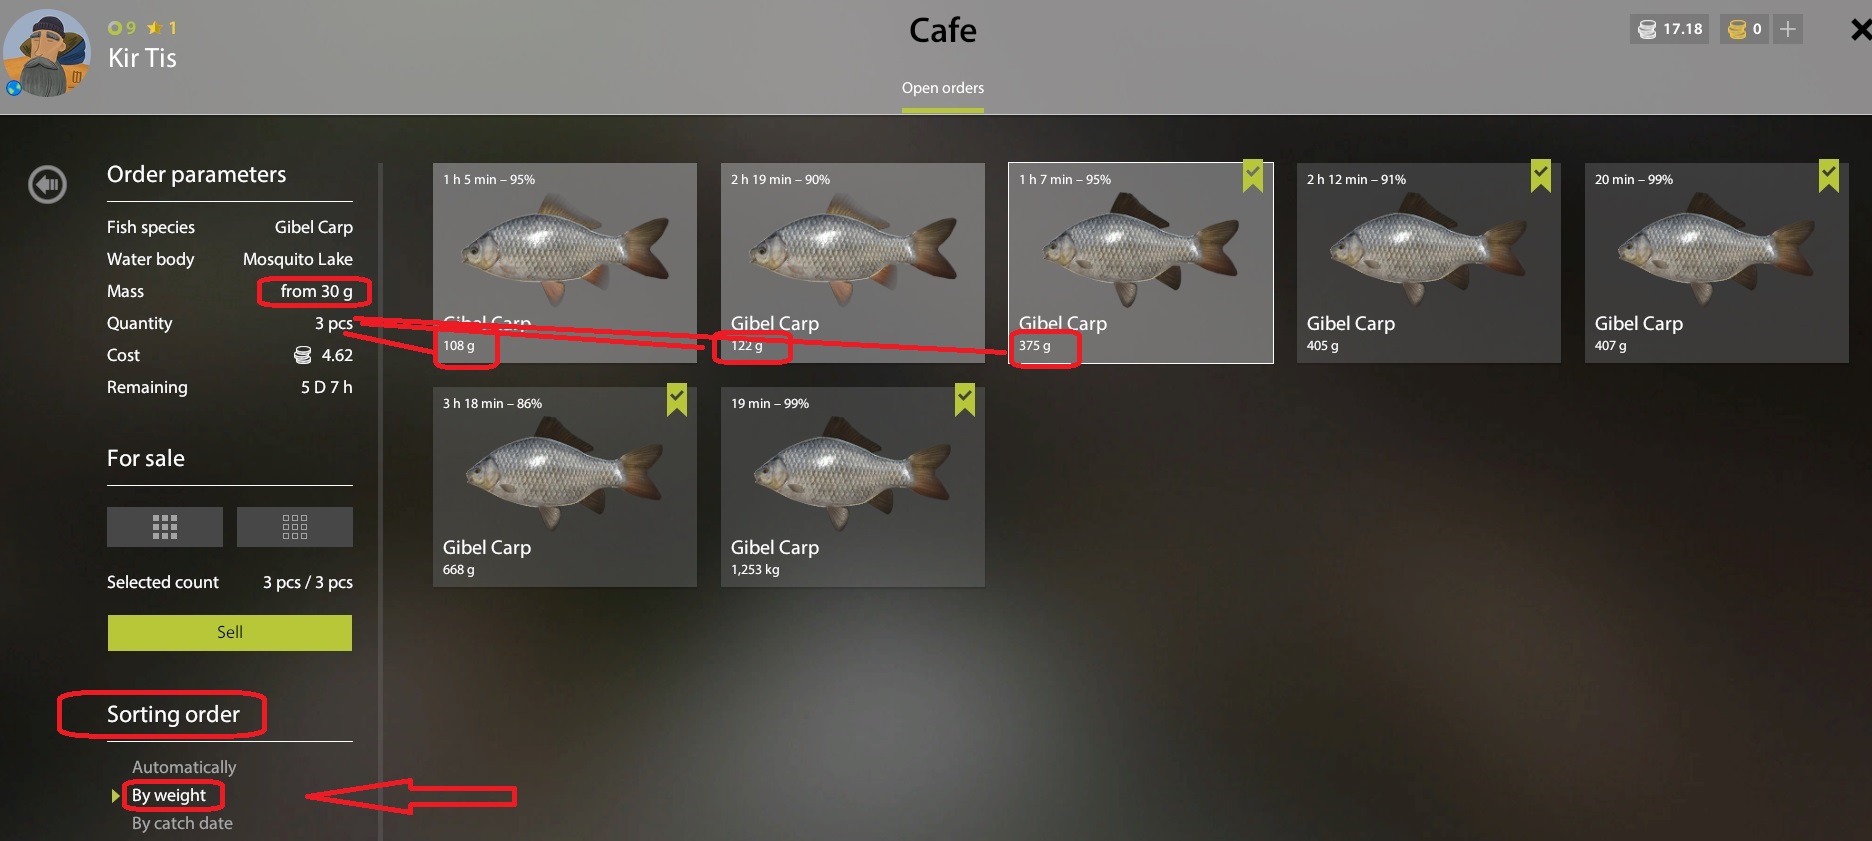Click the Sell button

coord(230,633)
